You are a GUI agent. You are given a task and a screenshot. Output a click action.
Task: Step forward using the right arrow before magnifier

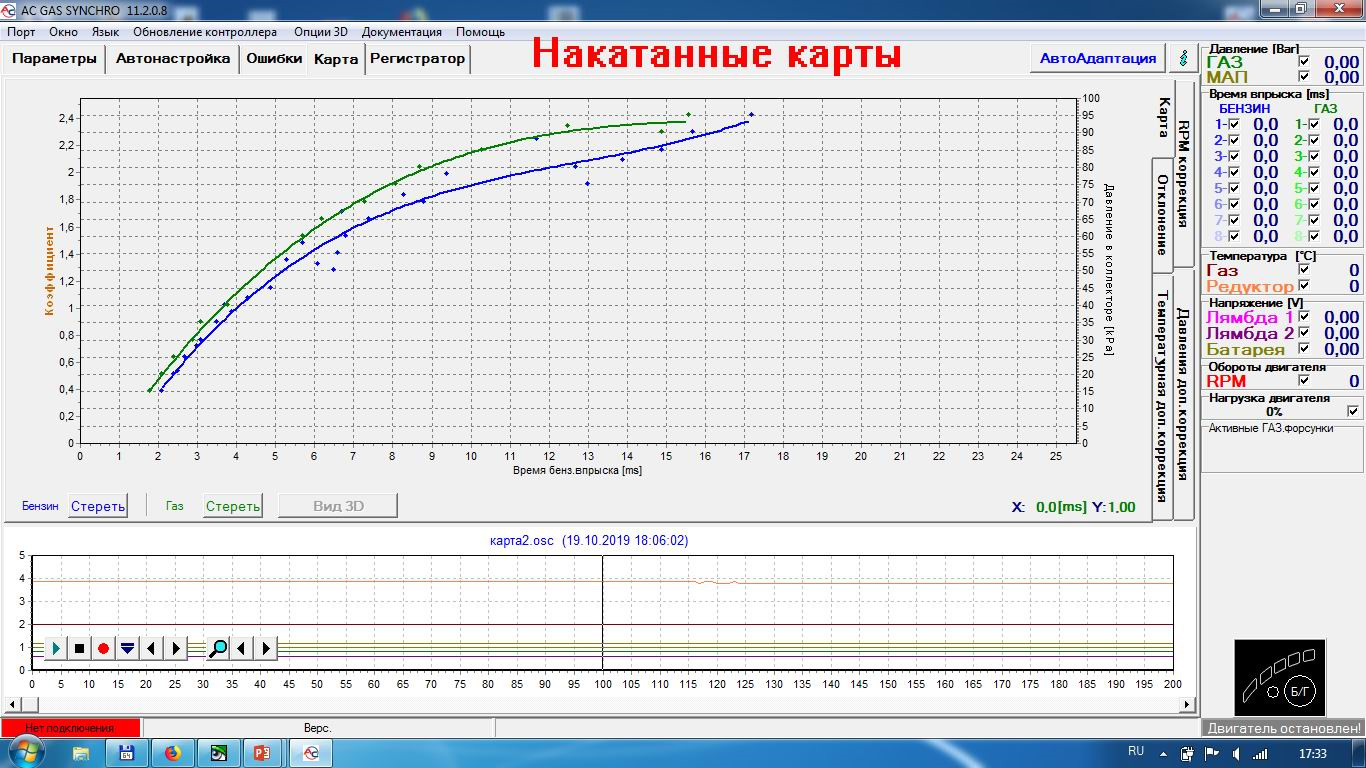coord(176,648)
